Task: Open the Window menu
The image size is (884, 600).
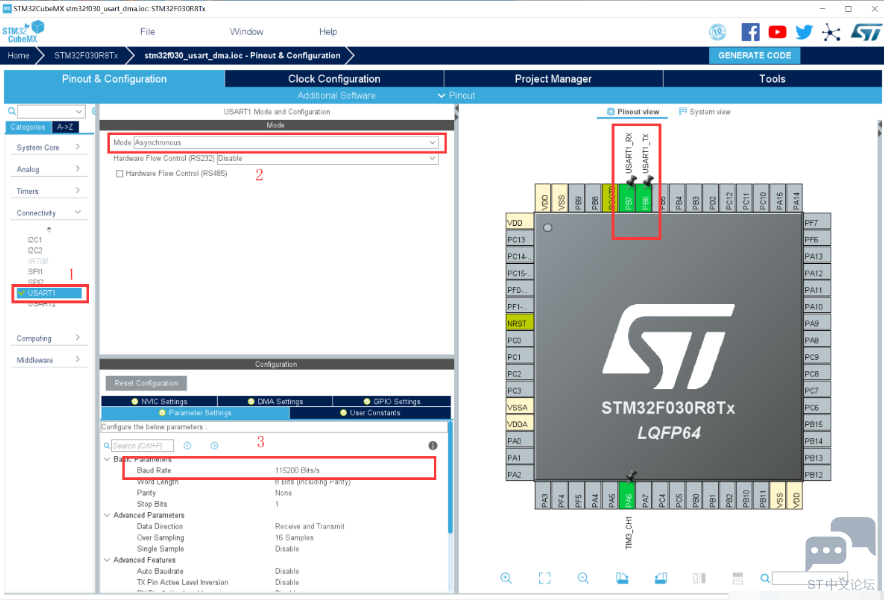Action: pyautogui.click(x=246, y=32)
